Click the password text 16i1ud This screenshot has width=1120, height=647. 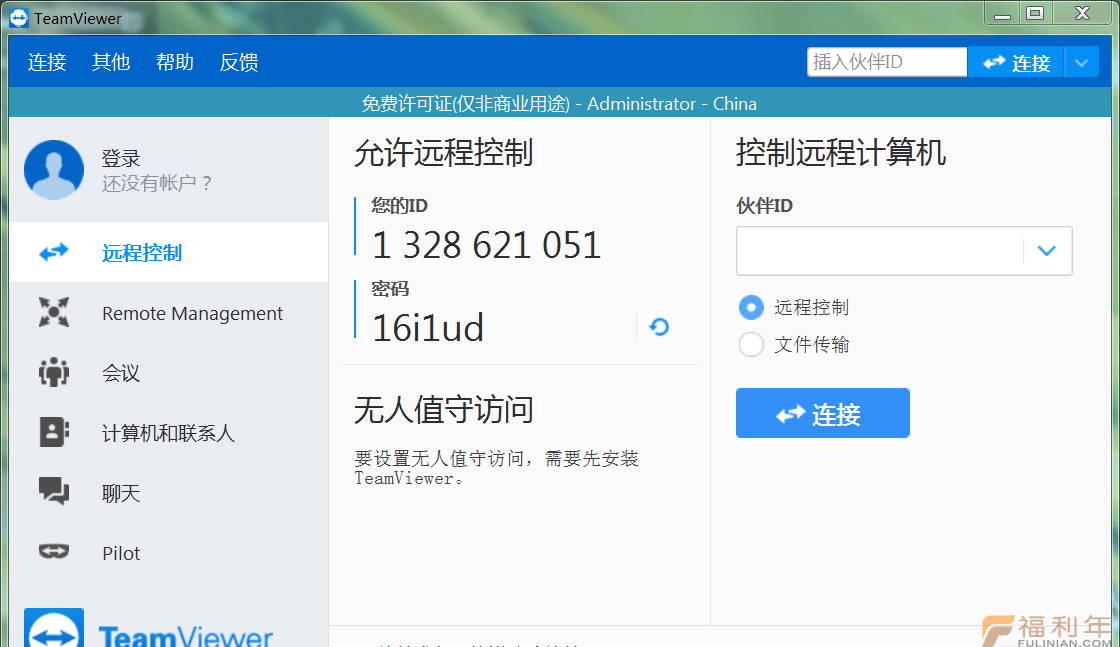click(x=428, y=328)
